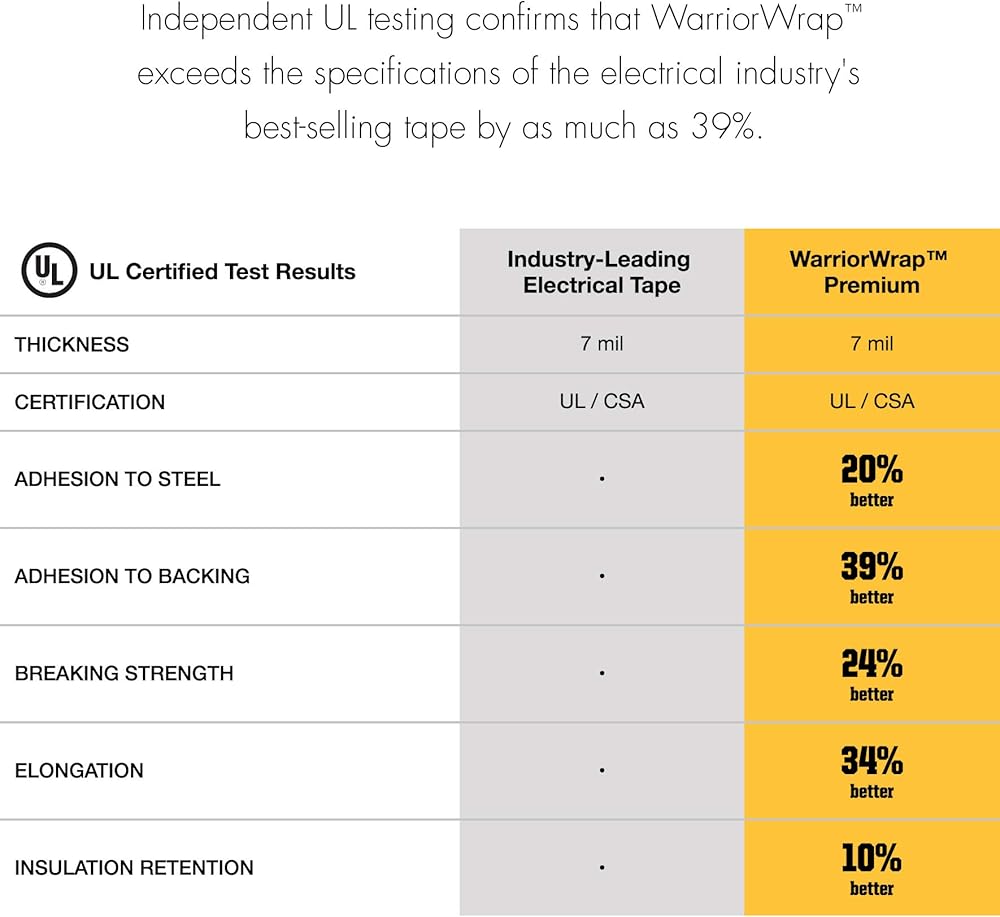Click the BREAKING STRENGTH row label

pyautogui.click(x=124, y=673)
